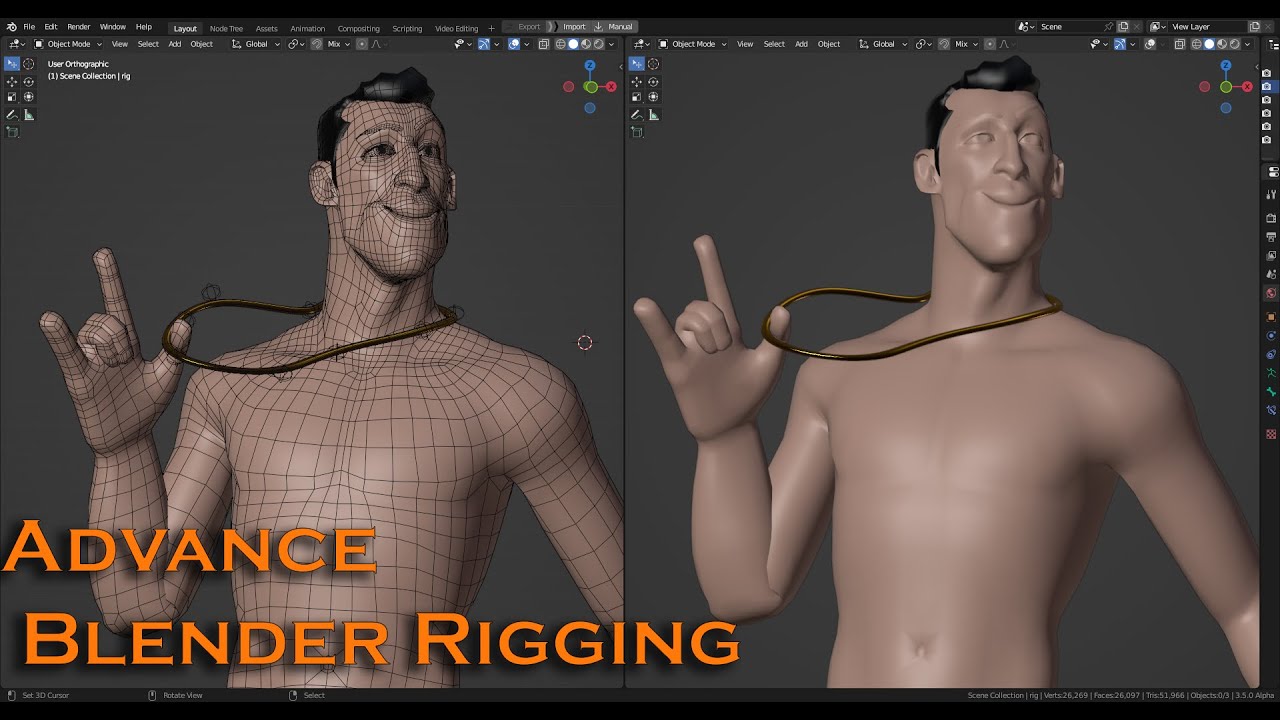Pick the 3D Cursor tool in right viewport
1280x720 pixels.
pyautogui.click(x=653, y=64)
